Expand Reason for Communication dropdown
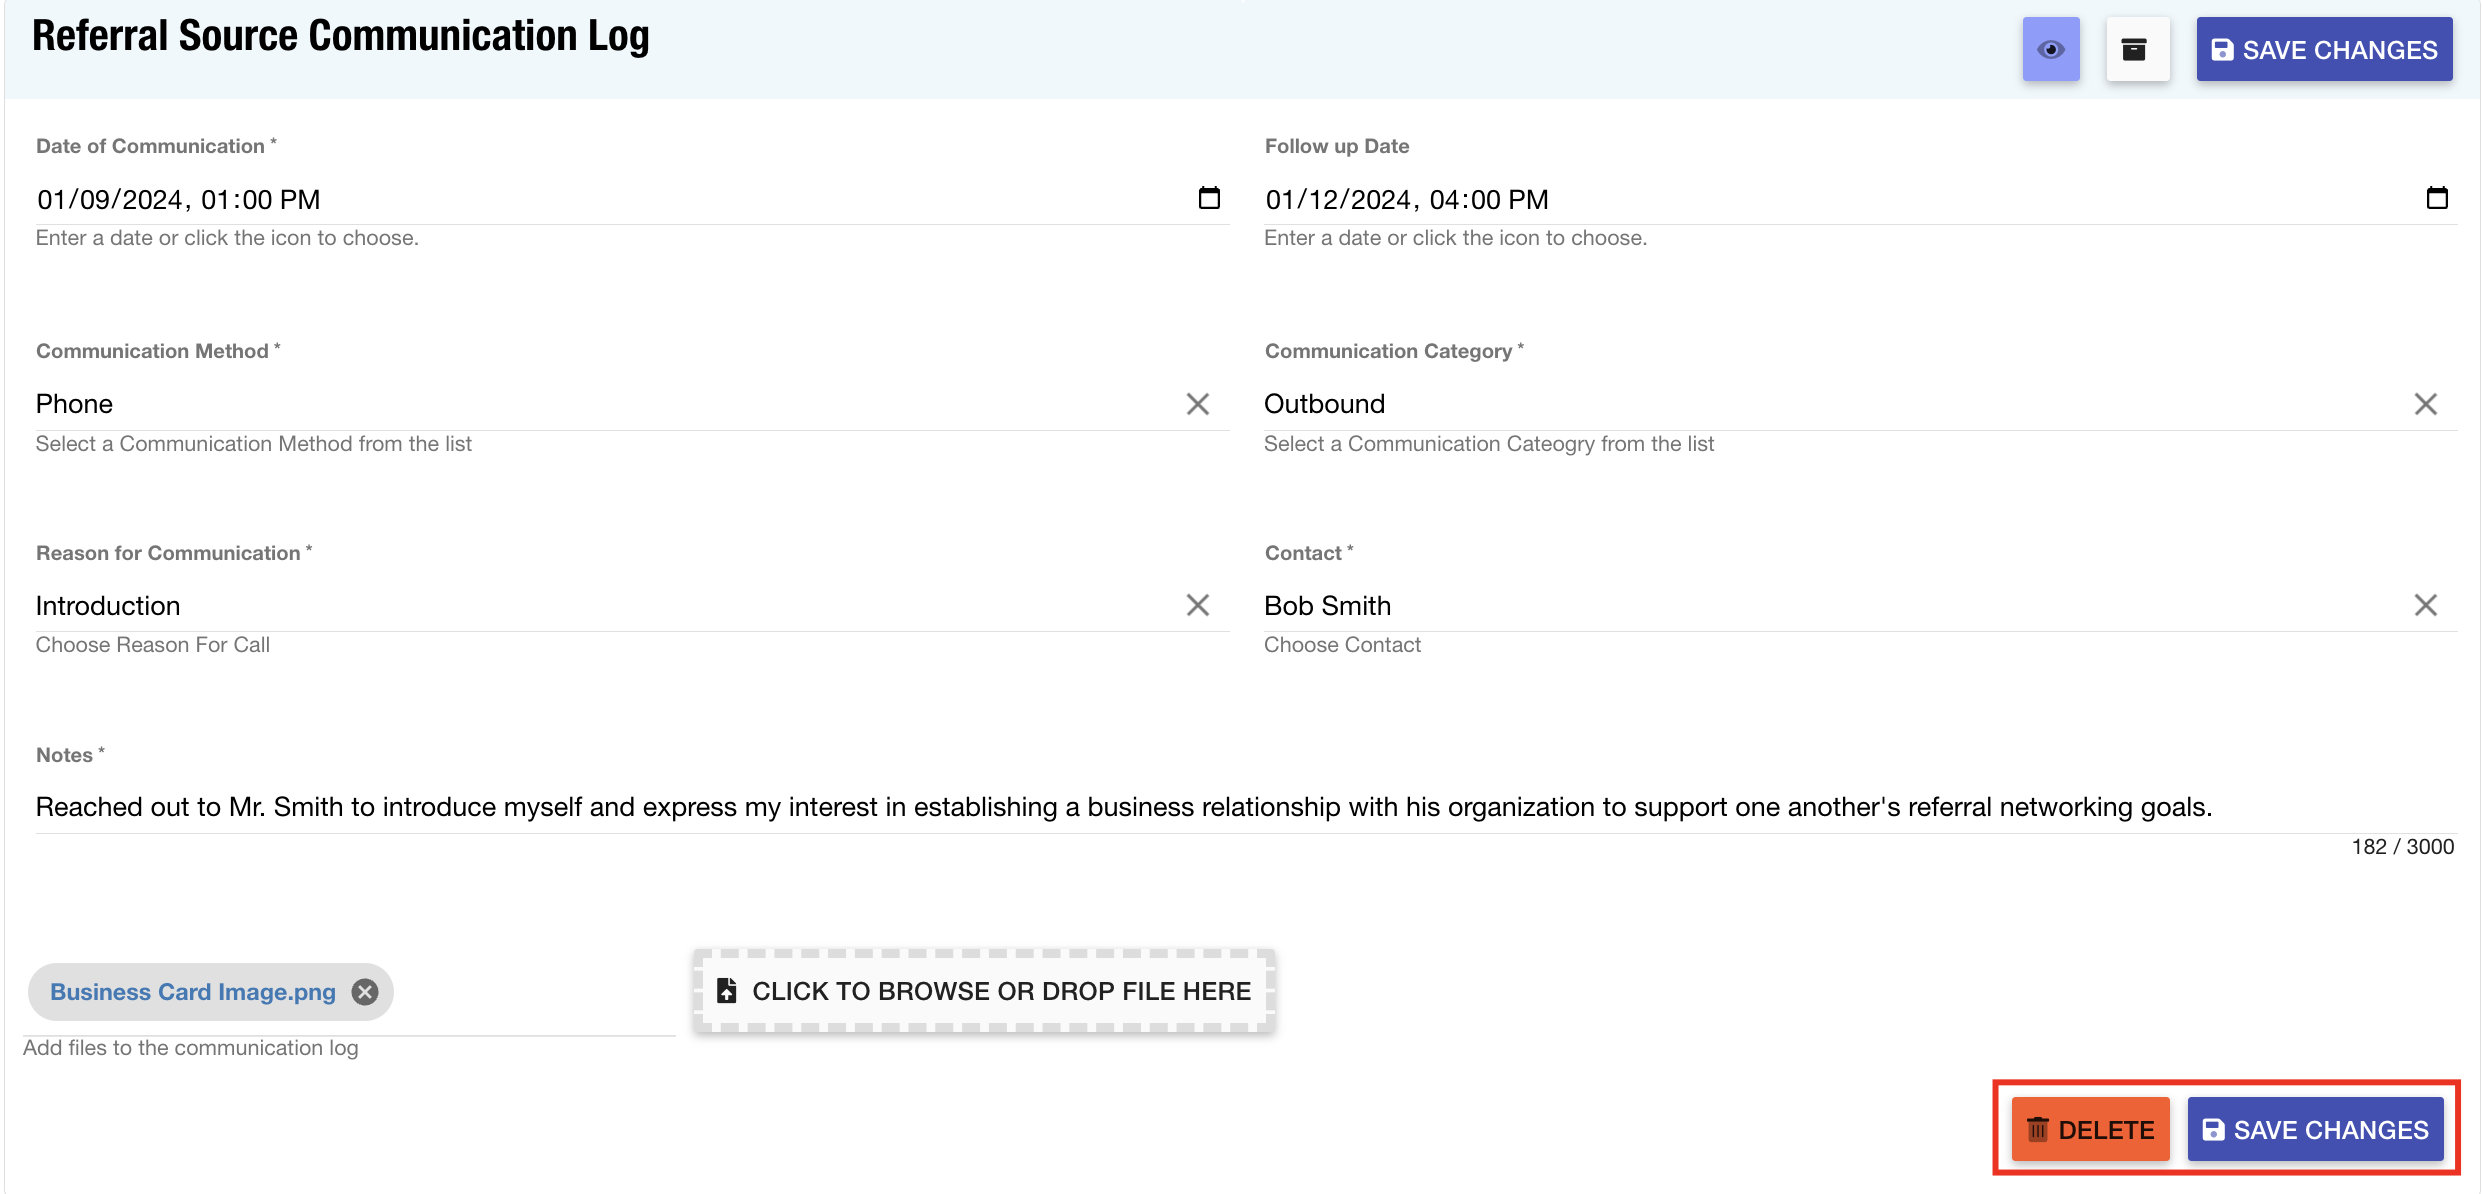2482x1194 pixels. click(x=600, y=606)
